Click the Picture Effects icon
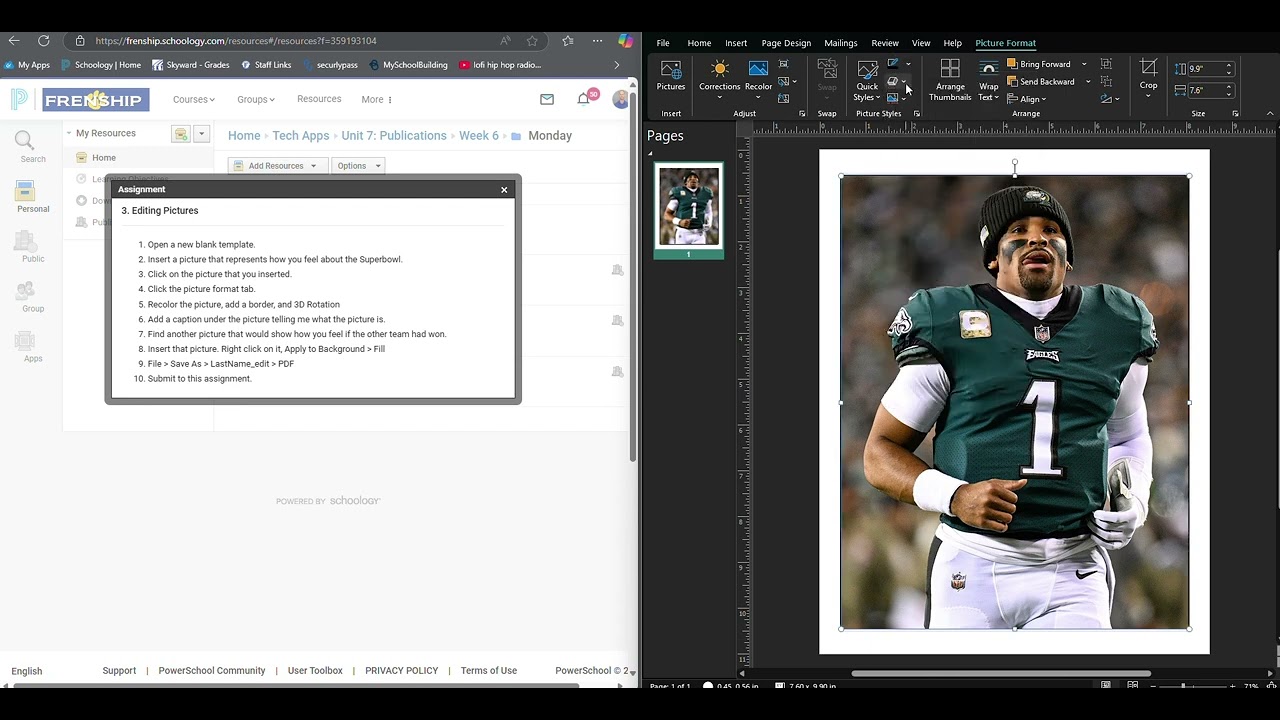 [893, 81]
